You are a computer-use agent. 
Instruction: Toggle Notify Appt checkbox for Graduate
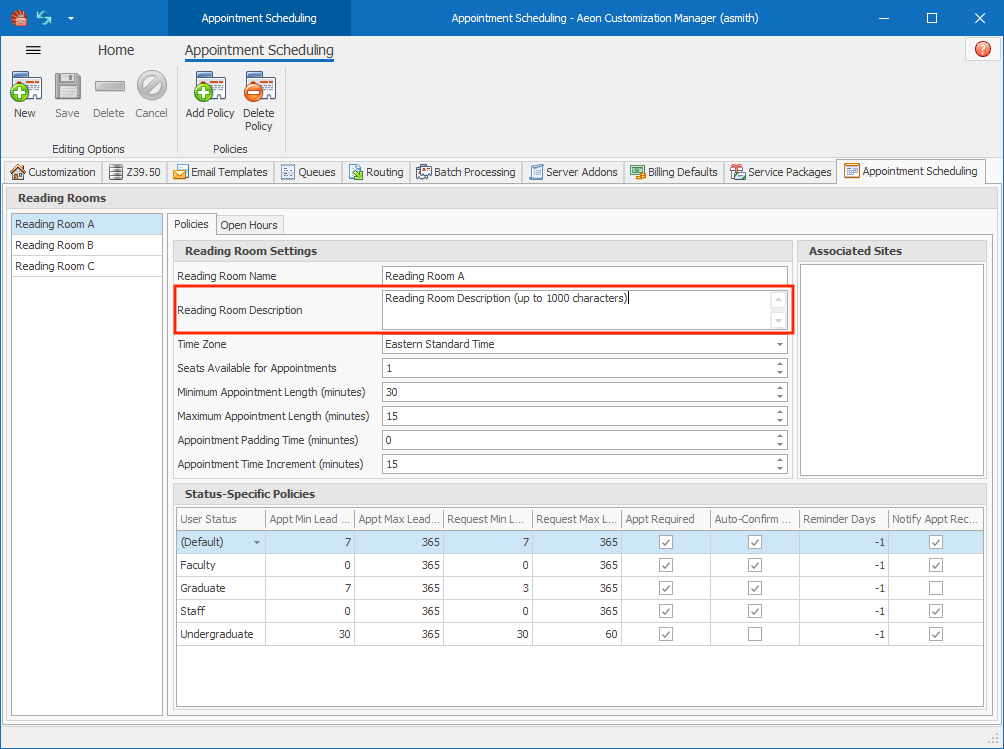pyautogui.click(x=935, y=588)
